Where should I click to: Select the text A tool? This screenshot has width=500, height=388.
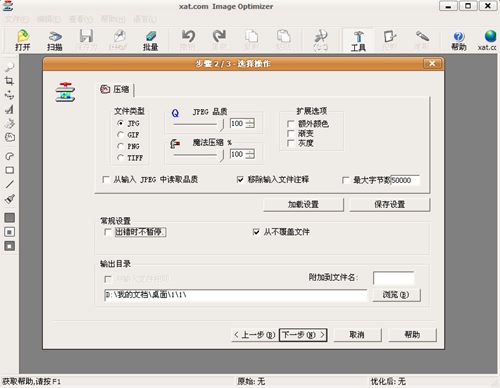9,109
